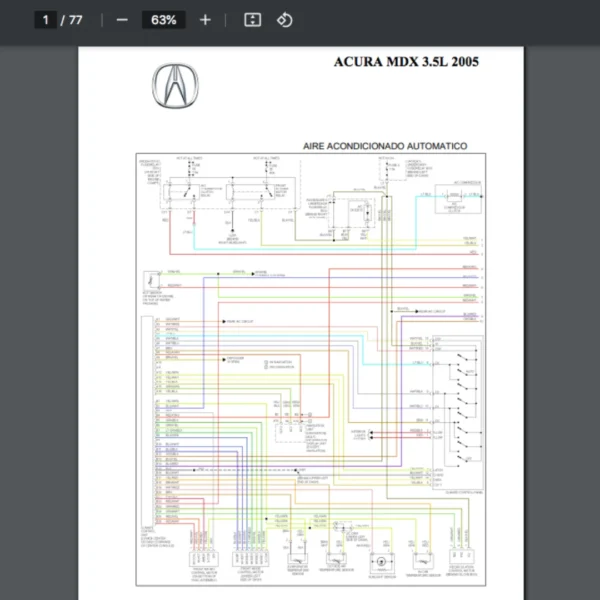Click the 63% zoom level box
Image resolution: width=600 pixels, height=600 pixels.
[163, 20]
